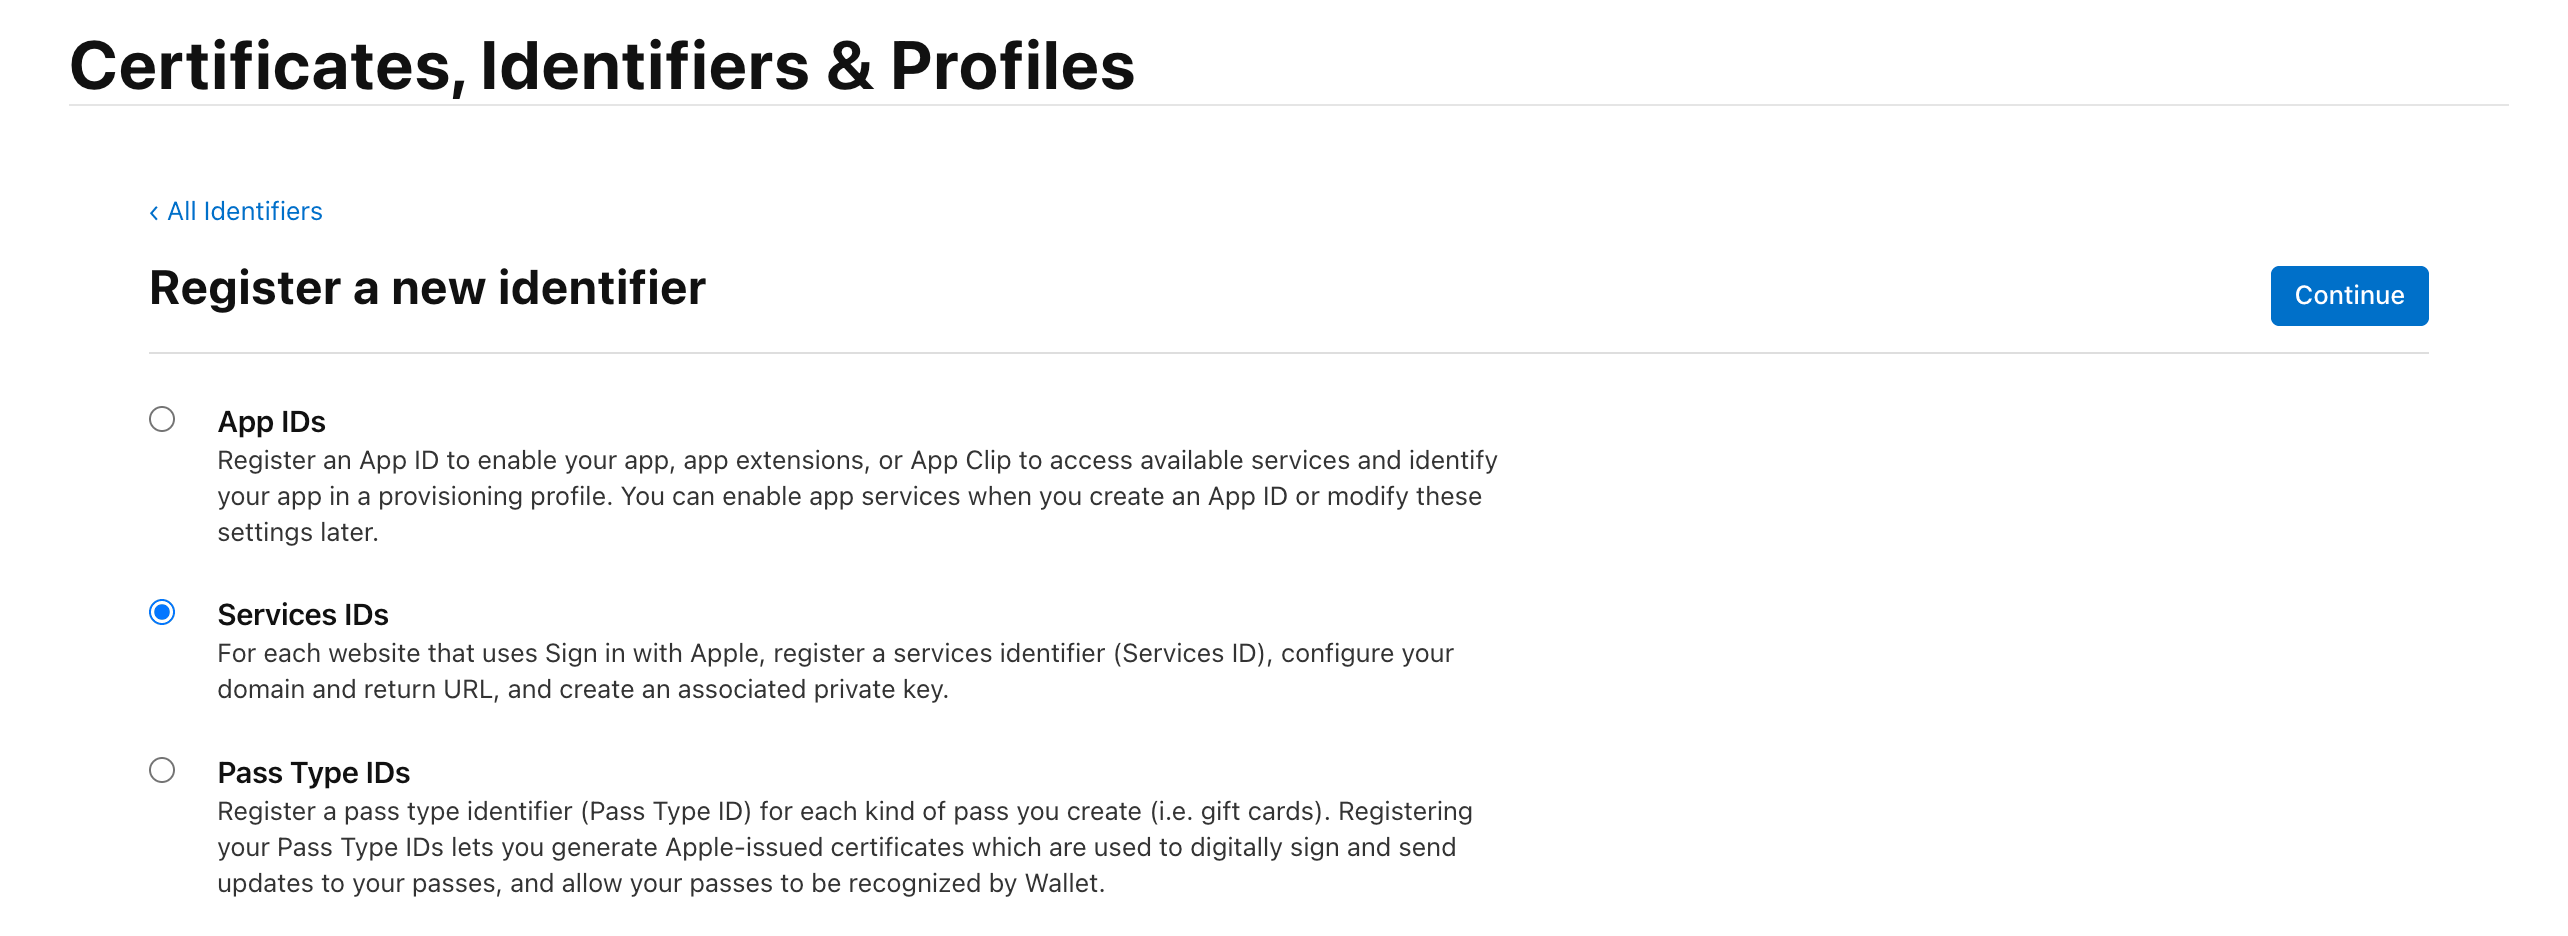Click the Certificates, Identifiers & Profiles title
The width and height of the screenshot is (2568, 936).
pyautogui.click(x=602, y=66)
